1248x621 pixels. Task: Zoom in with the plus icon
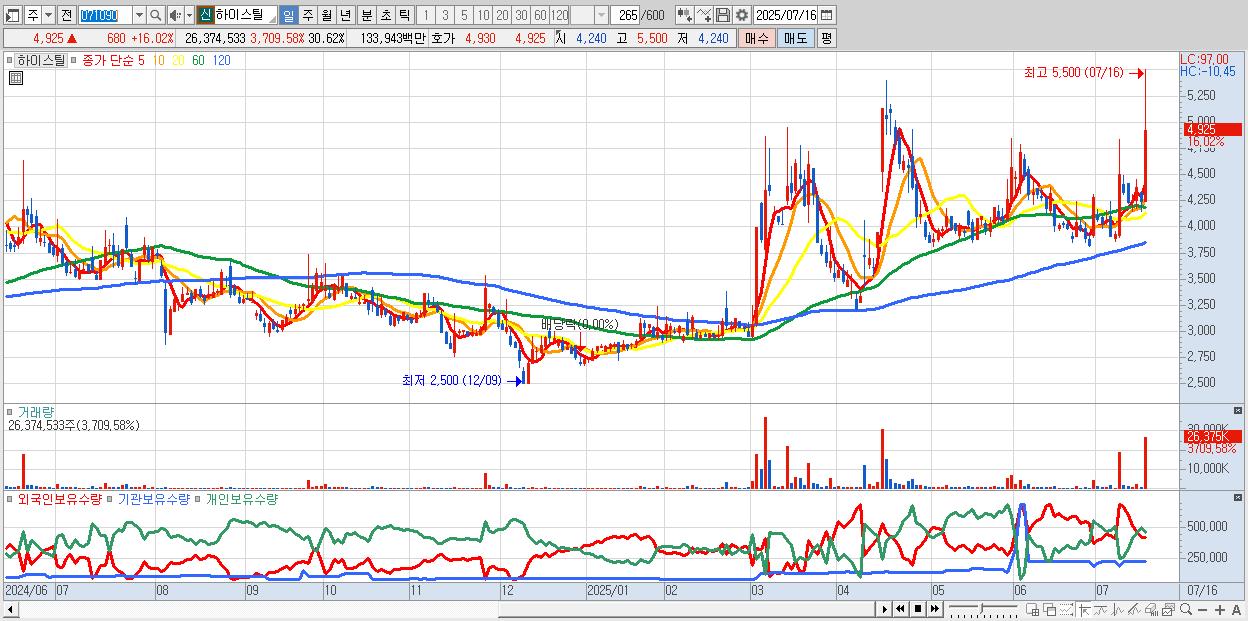pos(1219,610)
